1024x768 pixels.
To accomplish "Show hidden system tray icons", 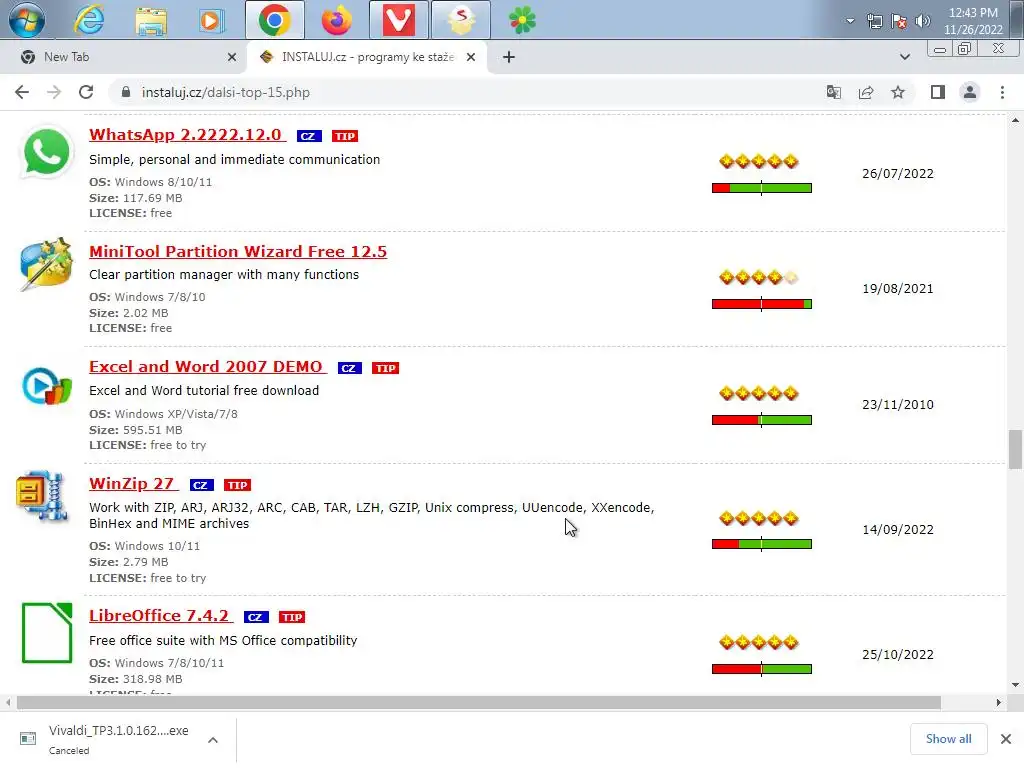I will [x=850, y=21].
